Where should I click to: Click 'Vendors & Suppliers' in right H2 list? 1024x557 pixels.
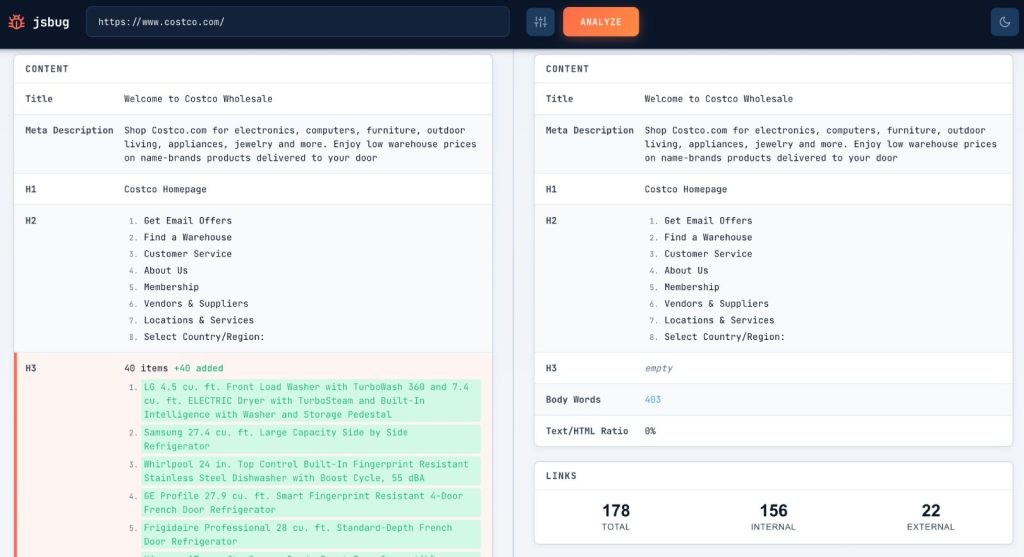(716, 304)
